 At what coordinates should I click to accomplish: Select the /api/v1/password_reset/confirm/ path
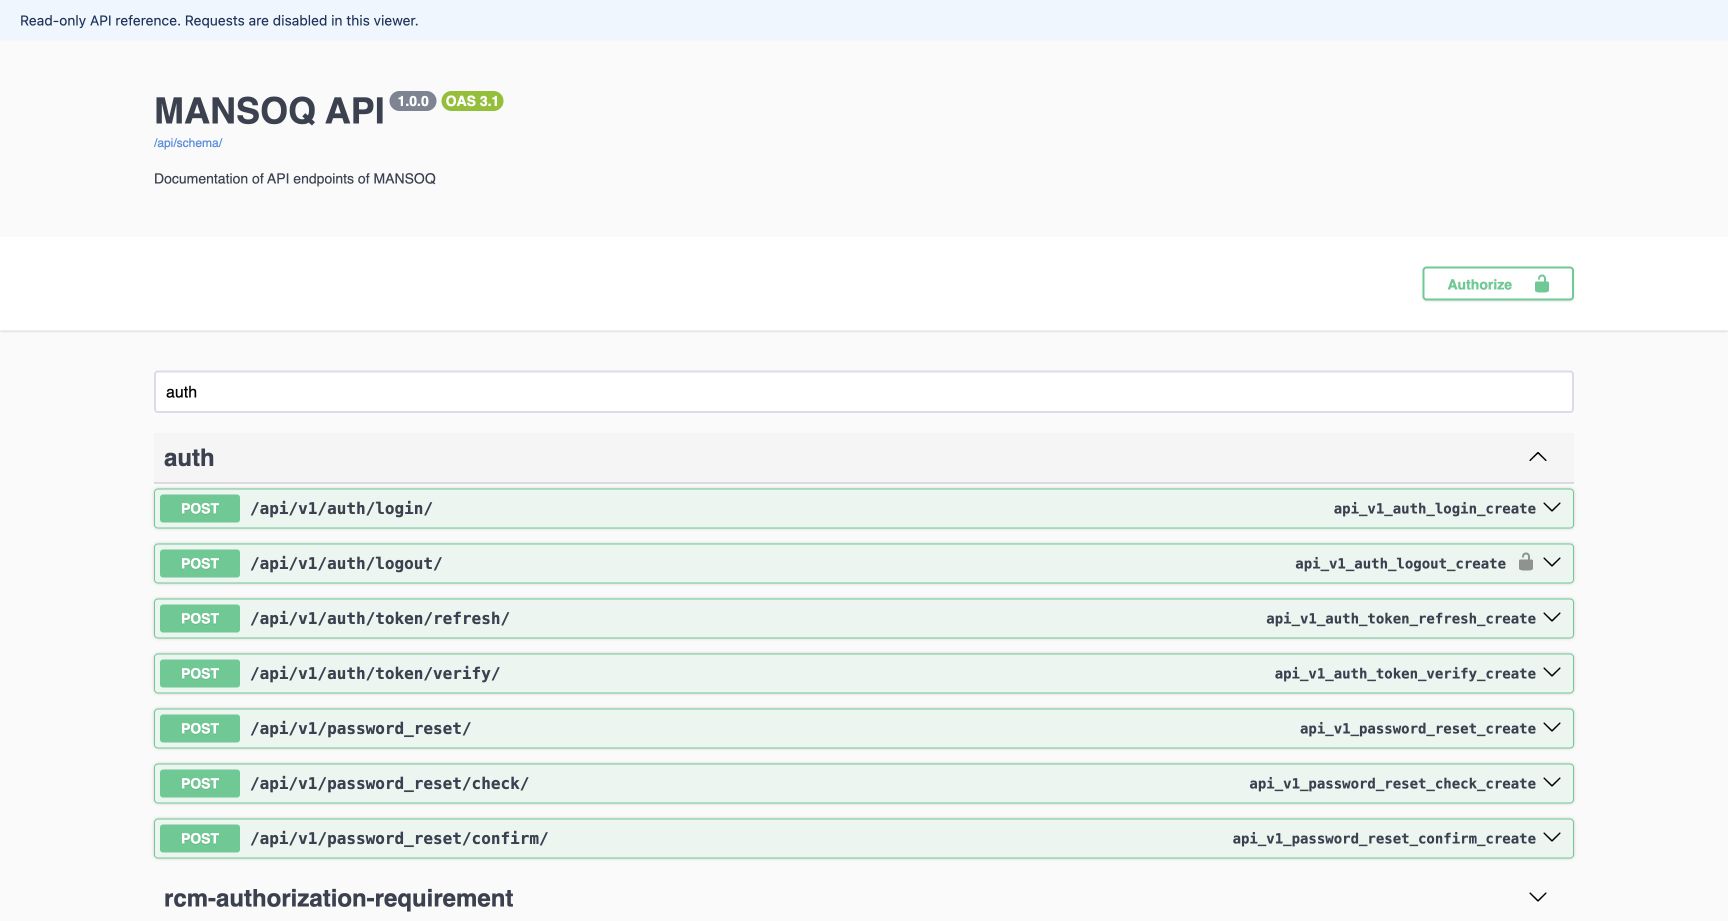pos(399,838)
